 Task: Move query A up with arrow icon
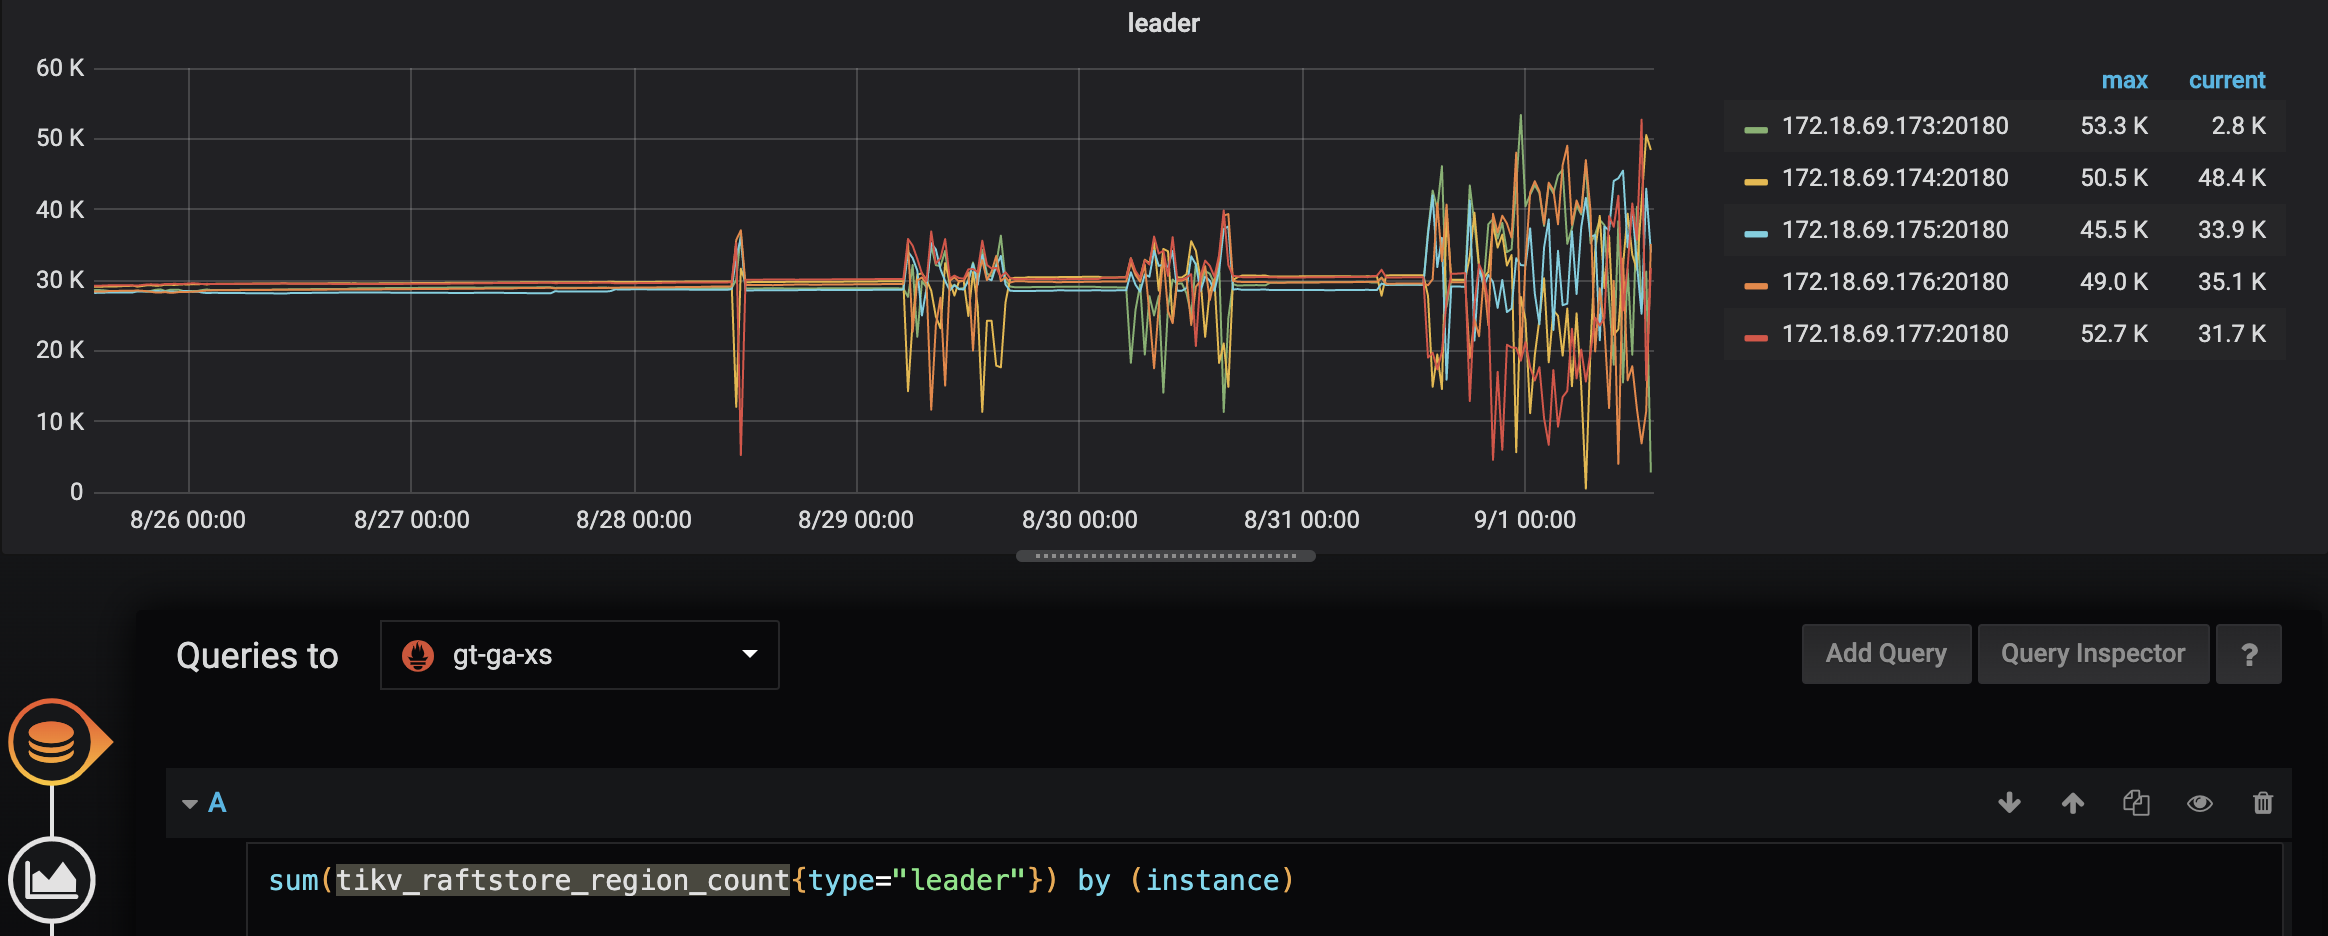tap(2073, 803)
